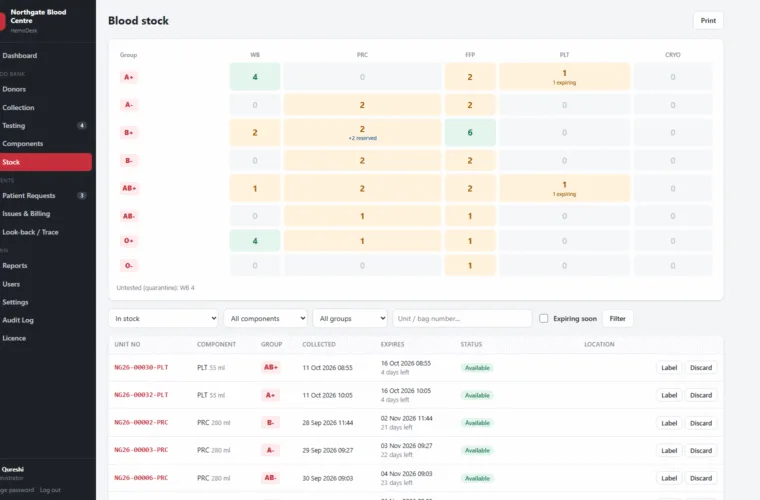Click Available status for NG26-00002-PRC

(x=477, y=423)
